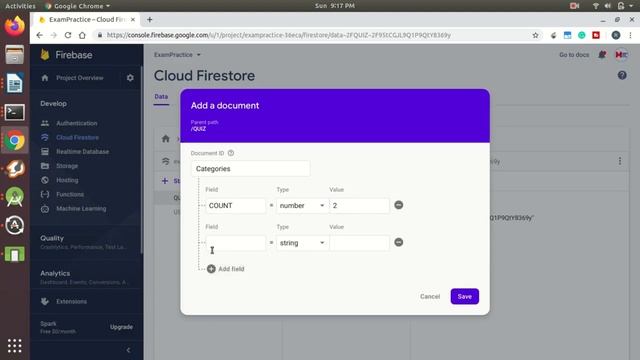
Task: Expand the Analytics section
Action: point(83,277)
